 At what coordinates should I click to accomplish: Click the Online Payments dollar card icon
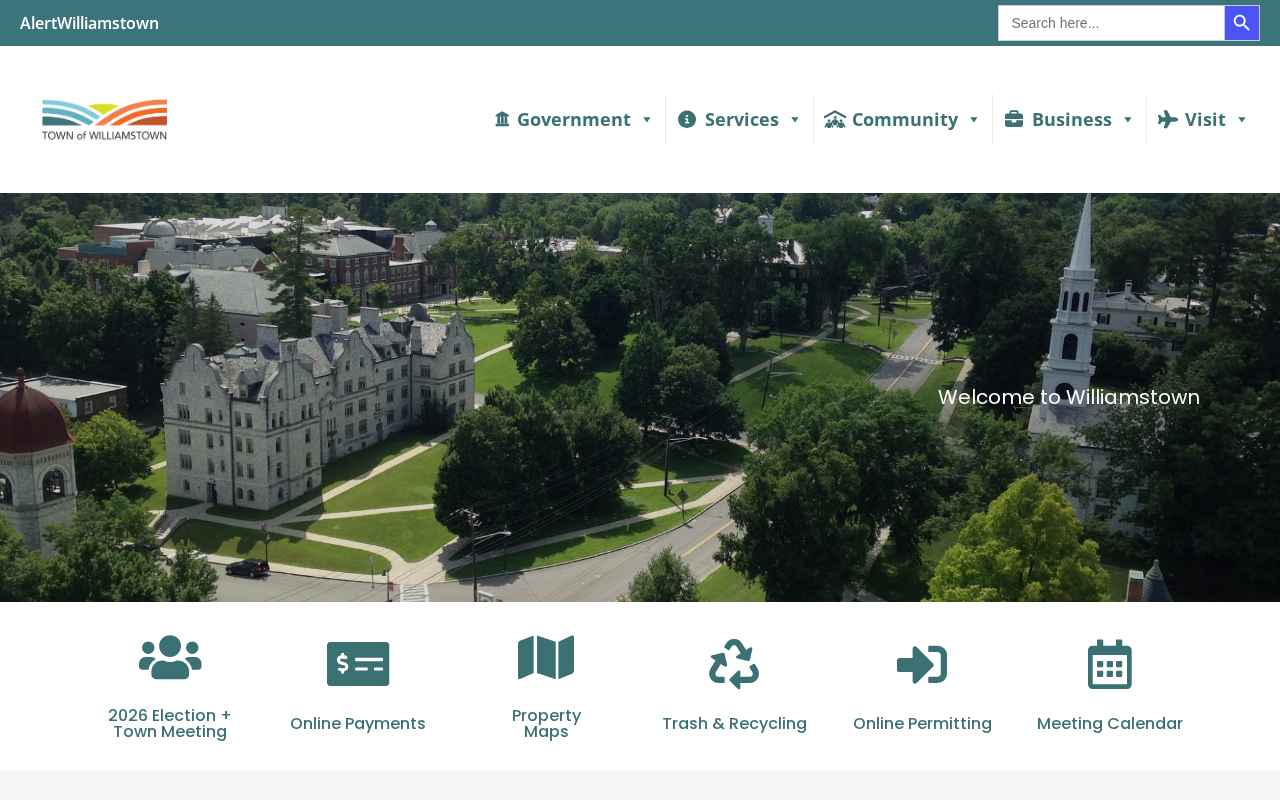(x=358, y=664)
